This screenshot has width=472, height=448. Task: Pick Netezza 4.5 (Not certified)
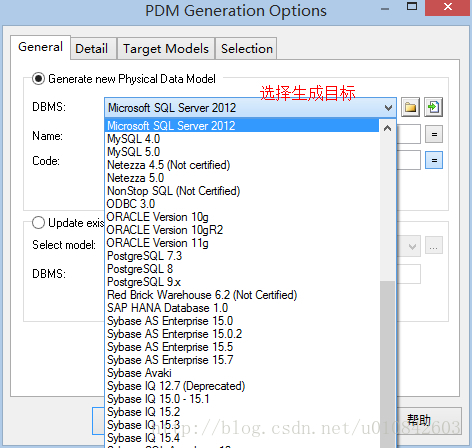(242, 165)
